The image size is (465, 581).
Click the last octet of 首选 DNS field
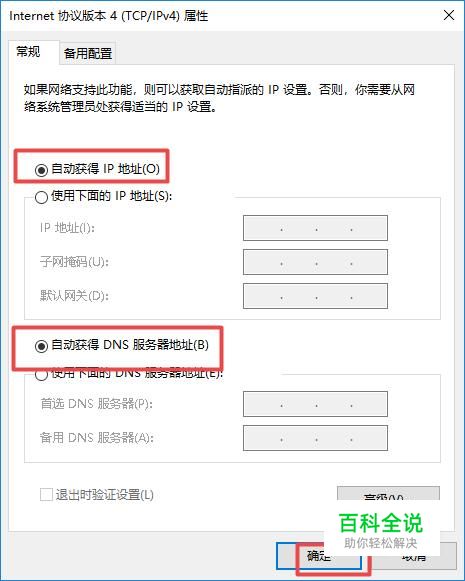tap(369, 404)
